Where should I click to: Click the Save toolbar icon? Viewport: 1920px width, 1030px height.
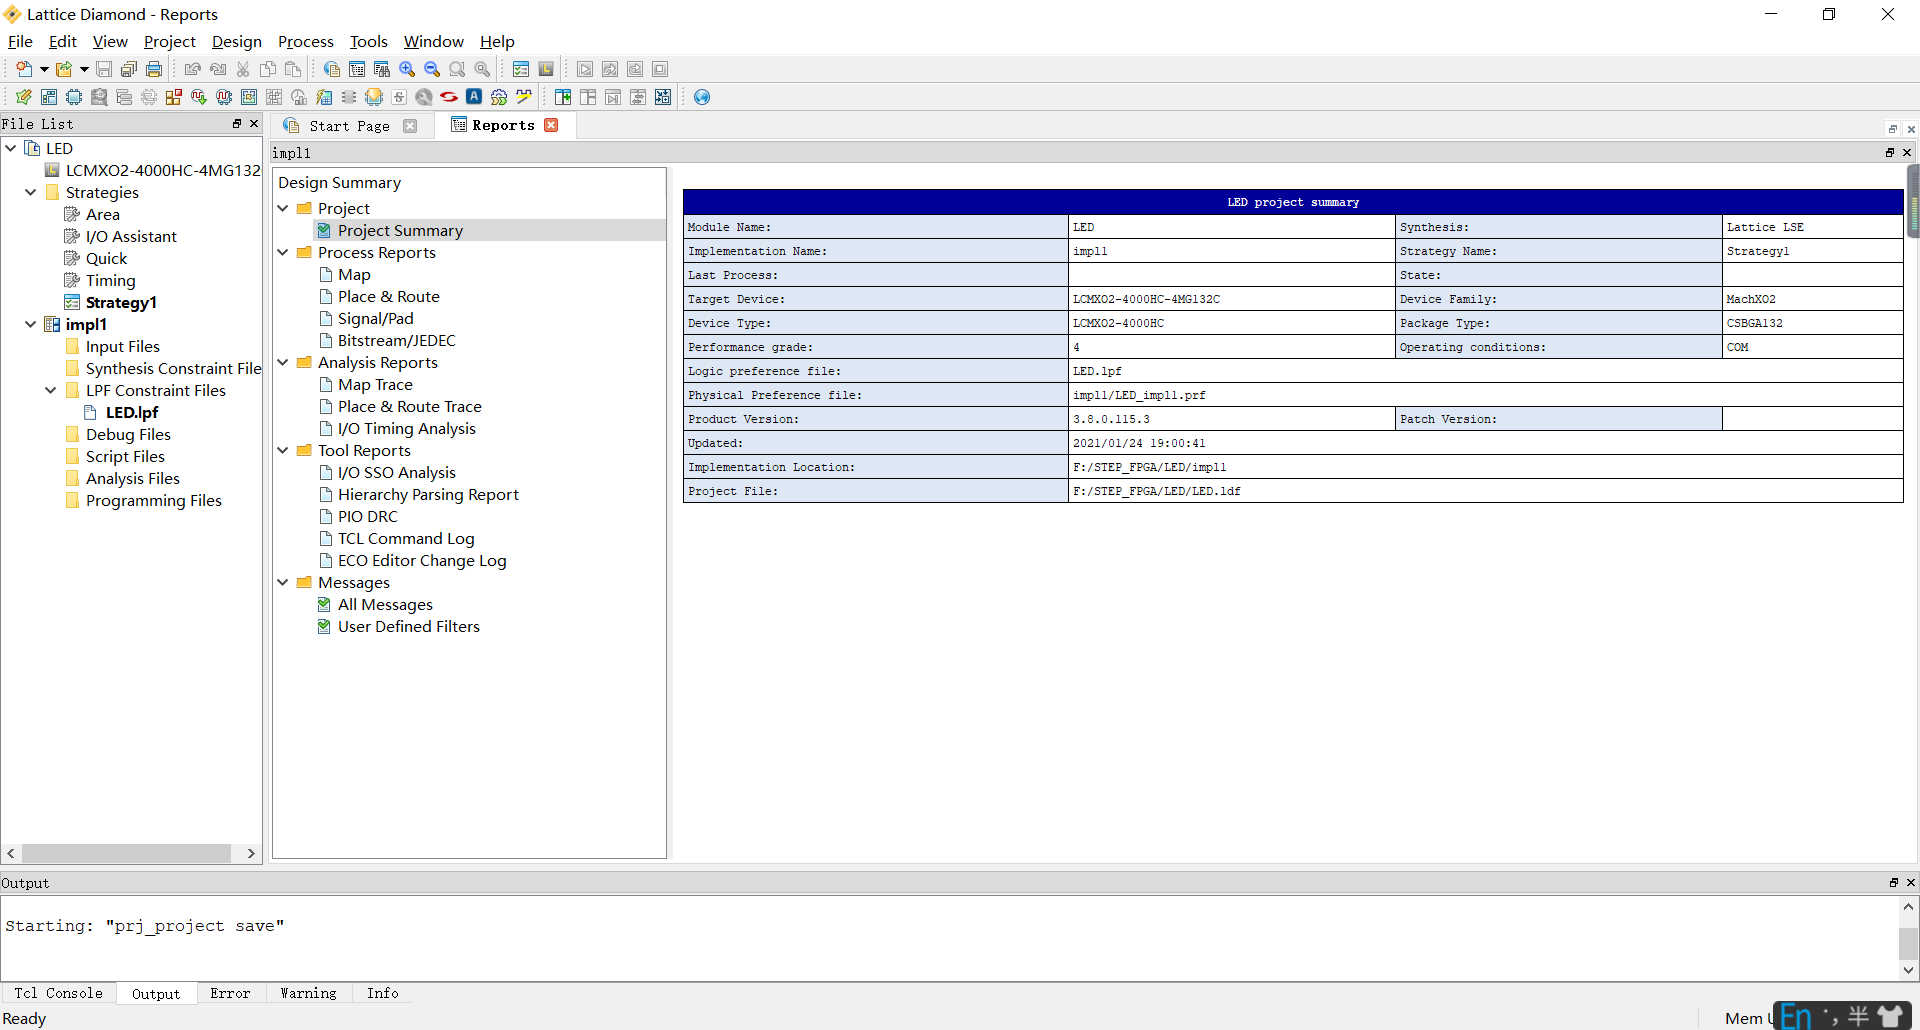coord(104,69)
